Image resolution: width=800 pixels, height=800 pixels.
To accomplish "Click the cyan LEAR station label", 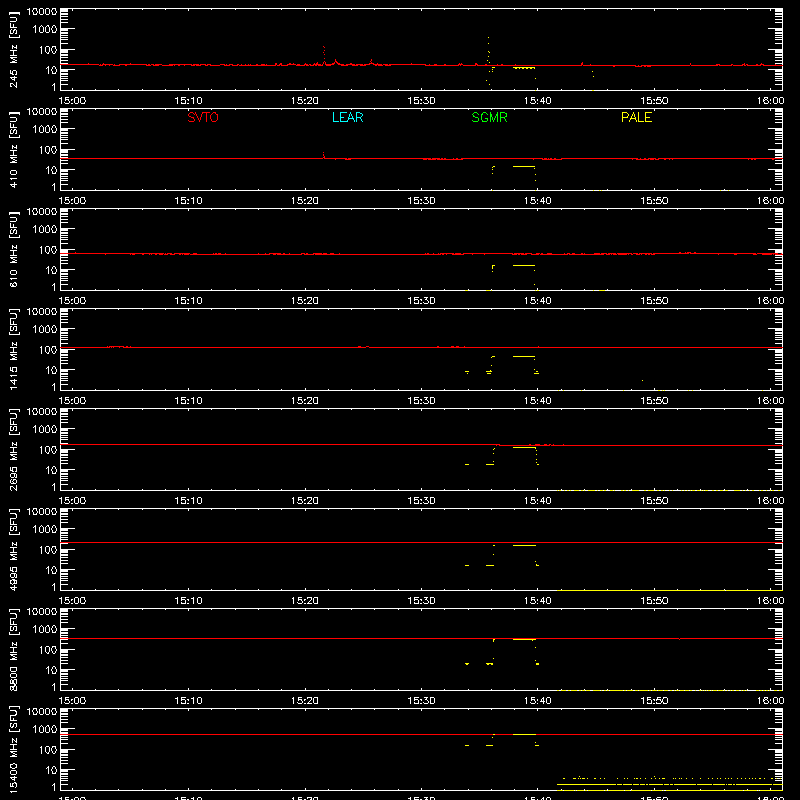I will (347, 117).
